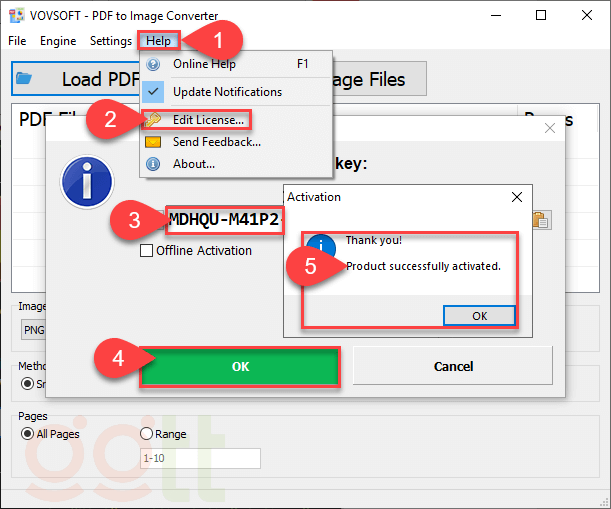Click the paste clipboard icon beside key field
The height and width of the screenshot is (509, 611).
point(541,220)
